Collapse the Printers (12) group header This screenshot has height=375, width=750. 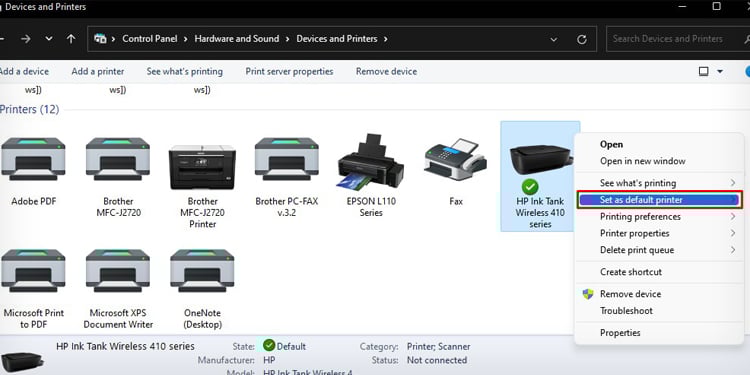point(29,110)
